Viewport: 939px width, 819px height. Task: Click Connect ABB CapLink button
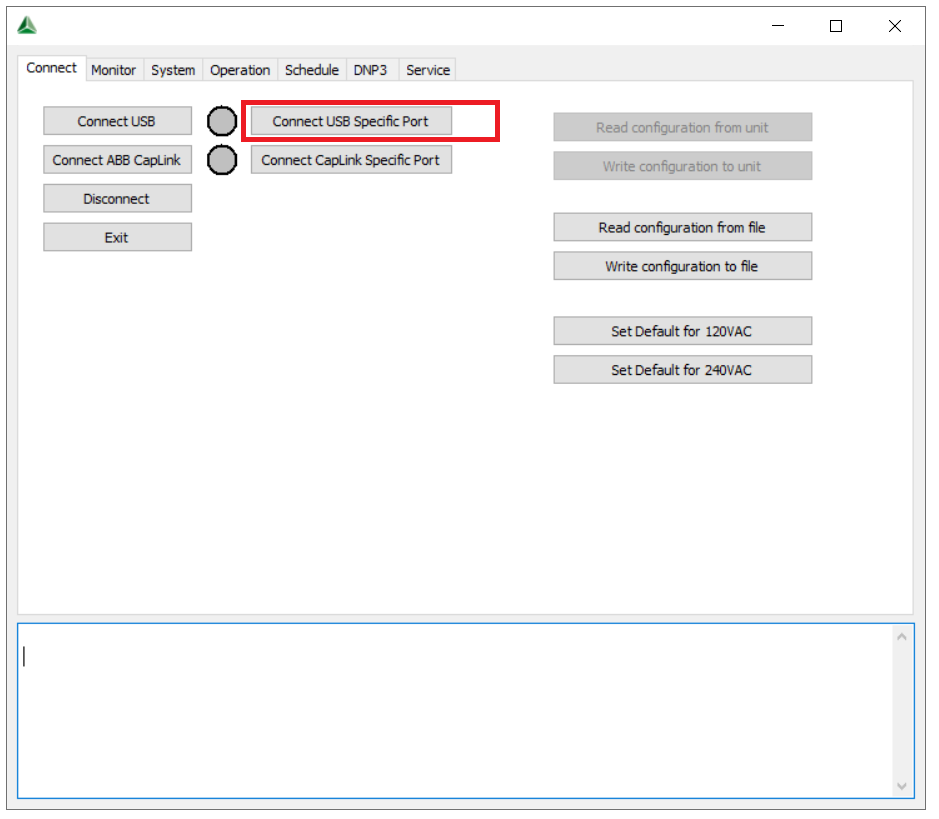coord(117,160)
